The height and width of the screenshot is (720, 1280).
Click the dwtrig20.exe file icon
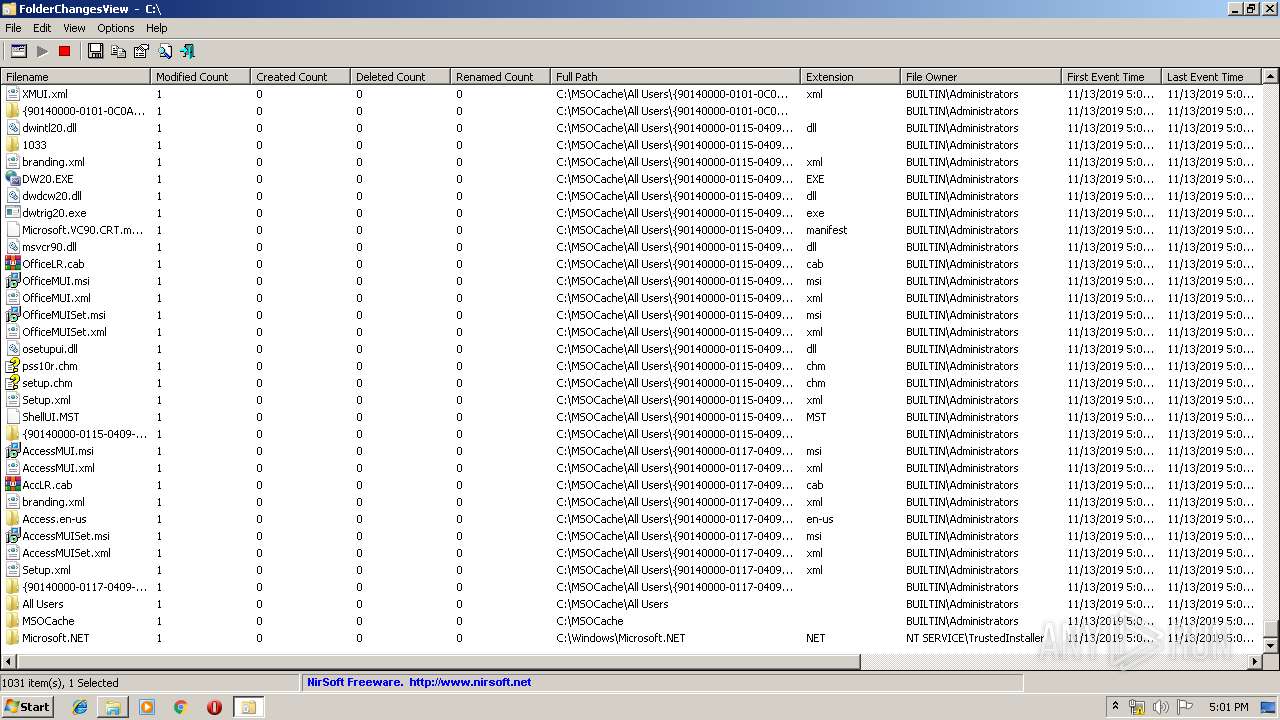pyautogui.click(x=13, y=213)
